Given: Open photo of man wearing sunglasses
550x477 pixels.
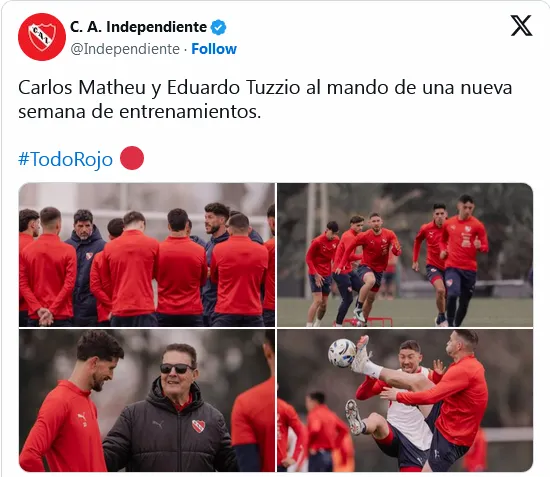Looking at the screenshot, I should point(147,400).
